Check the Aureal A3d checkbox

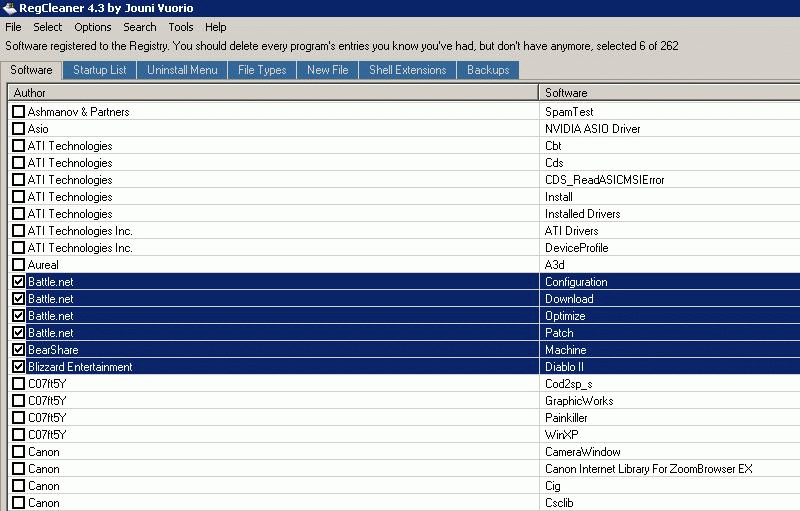click(x=18, y=265)
